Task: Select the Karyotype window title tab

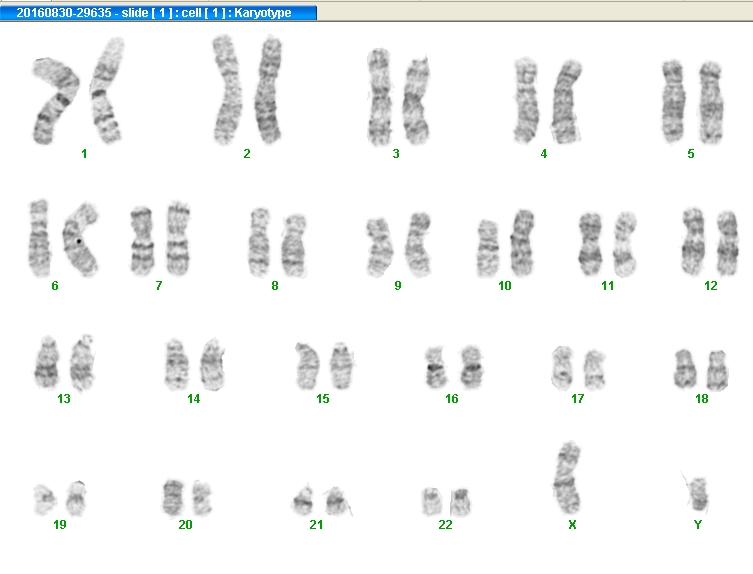Action: (x=158, y=12)
